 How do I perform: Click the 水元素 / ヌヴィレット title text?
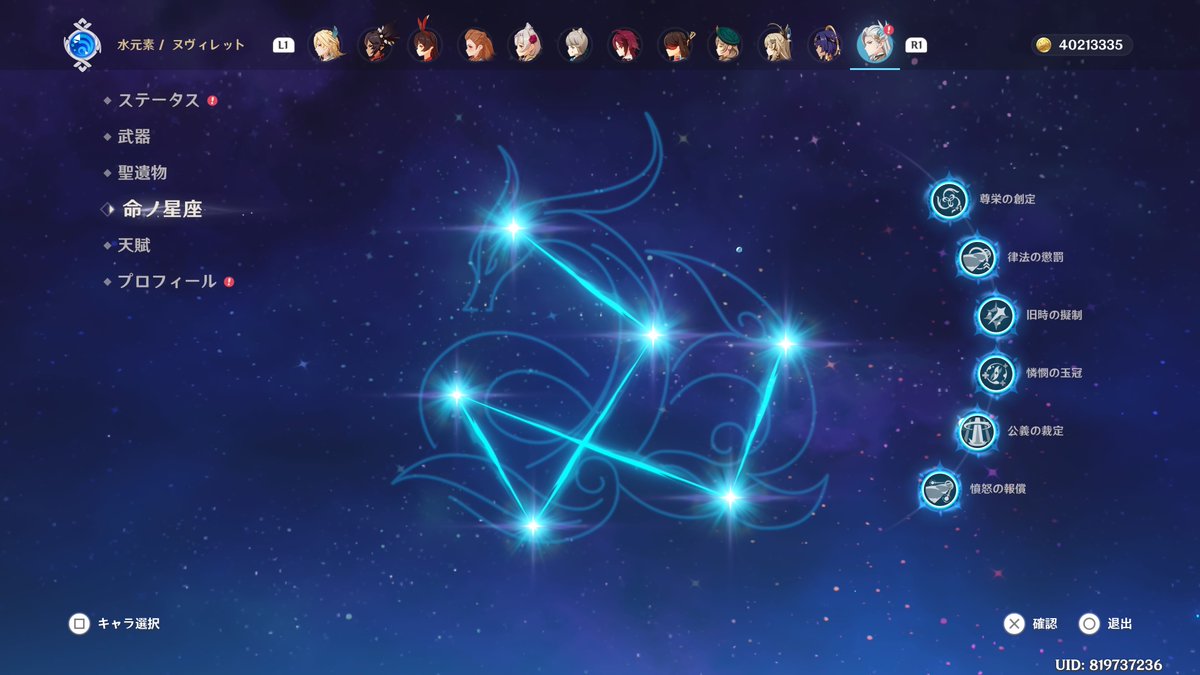[180, 45]
